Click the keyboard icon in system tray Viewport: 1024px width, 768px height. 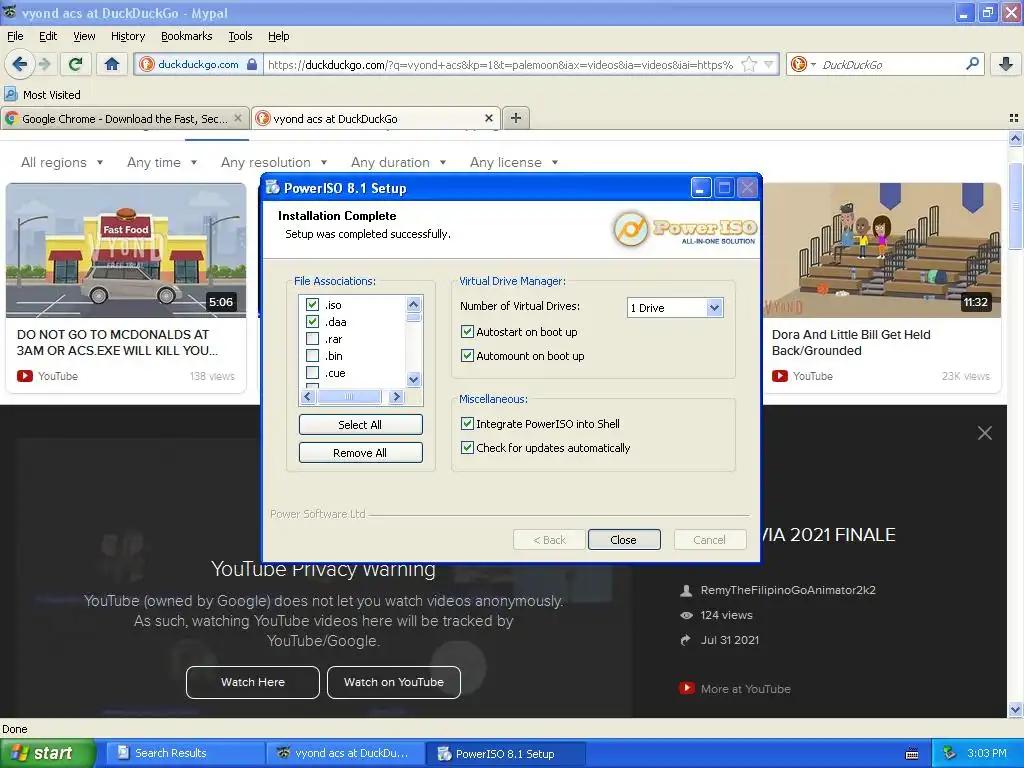click(912, 754)
